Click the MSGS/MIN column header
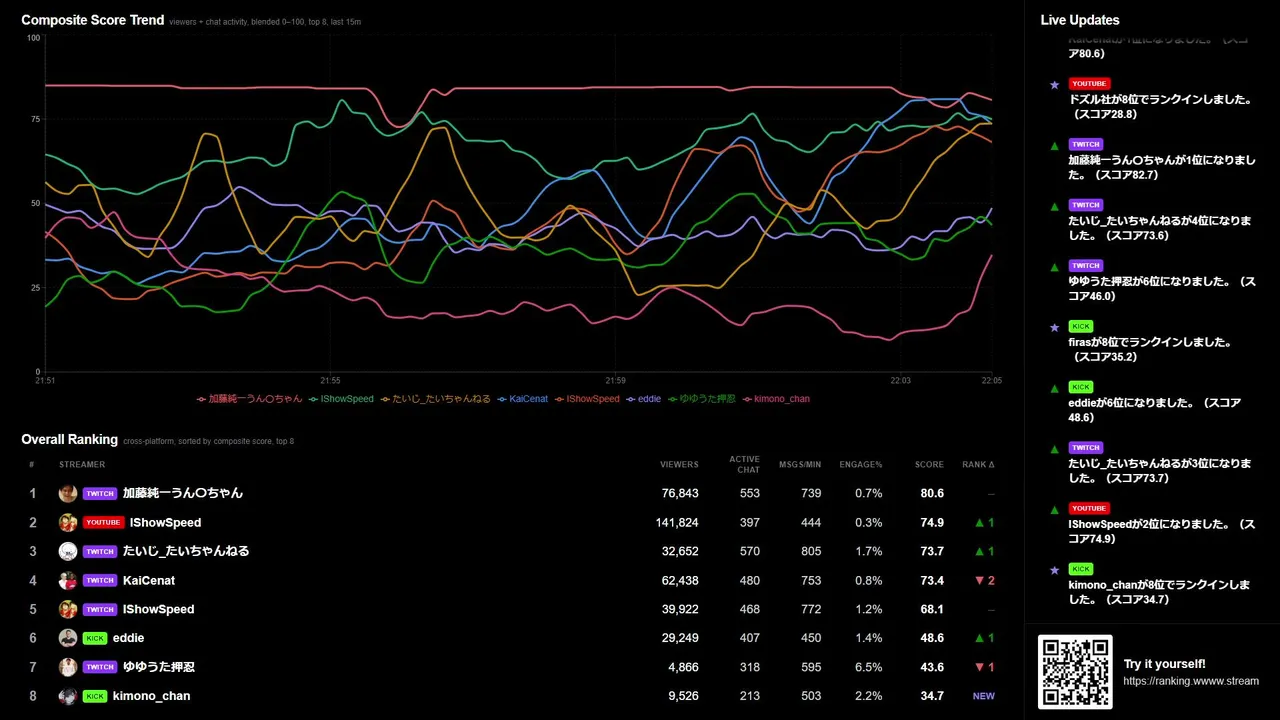 click(x=801, y=465)
